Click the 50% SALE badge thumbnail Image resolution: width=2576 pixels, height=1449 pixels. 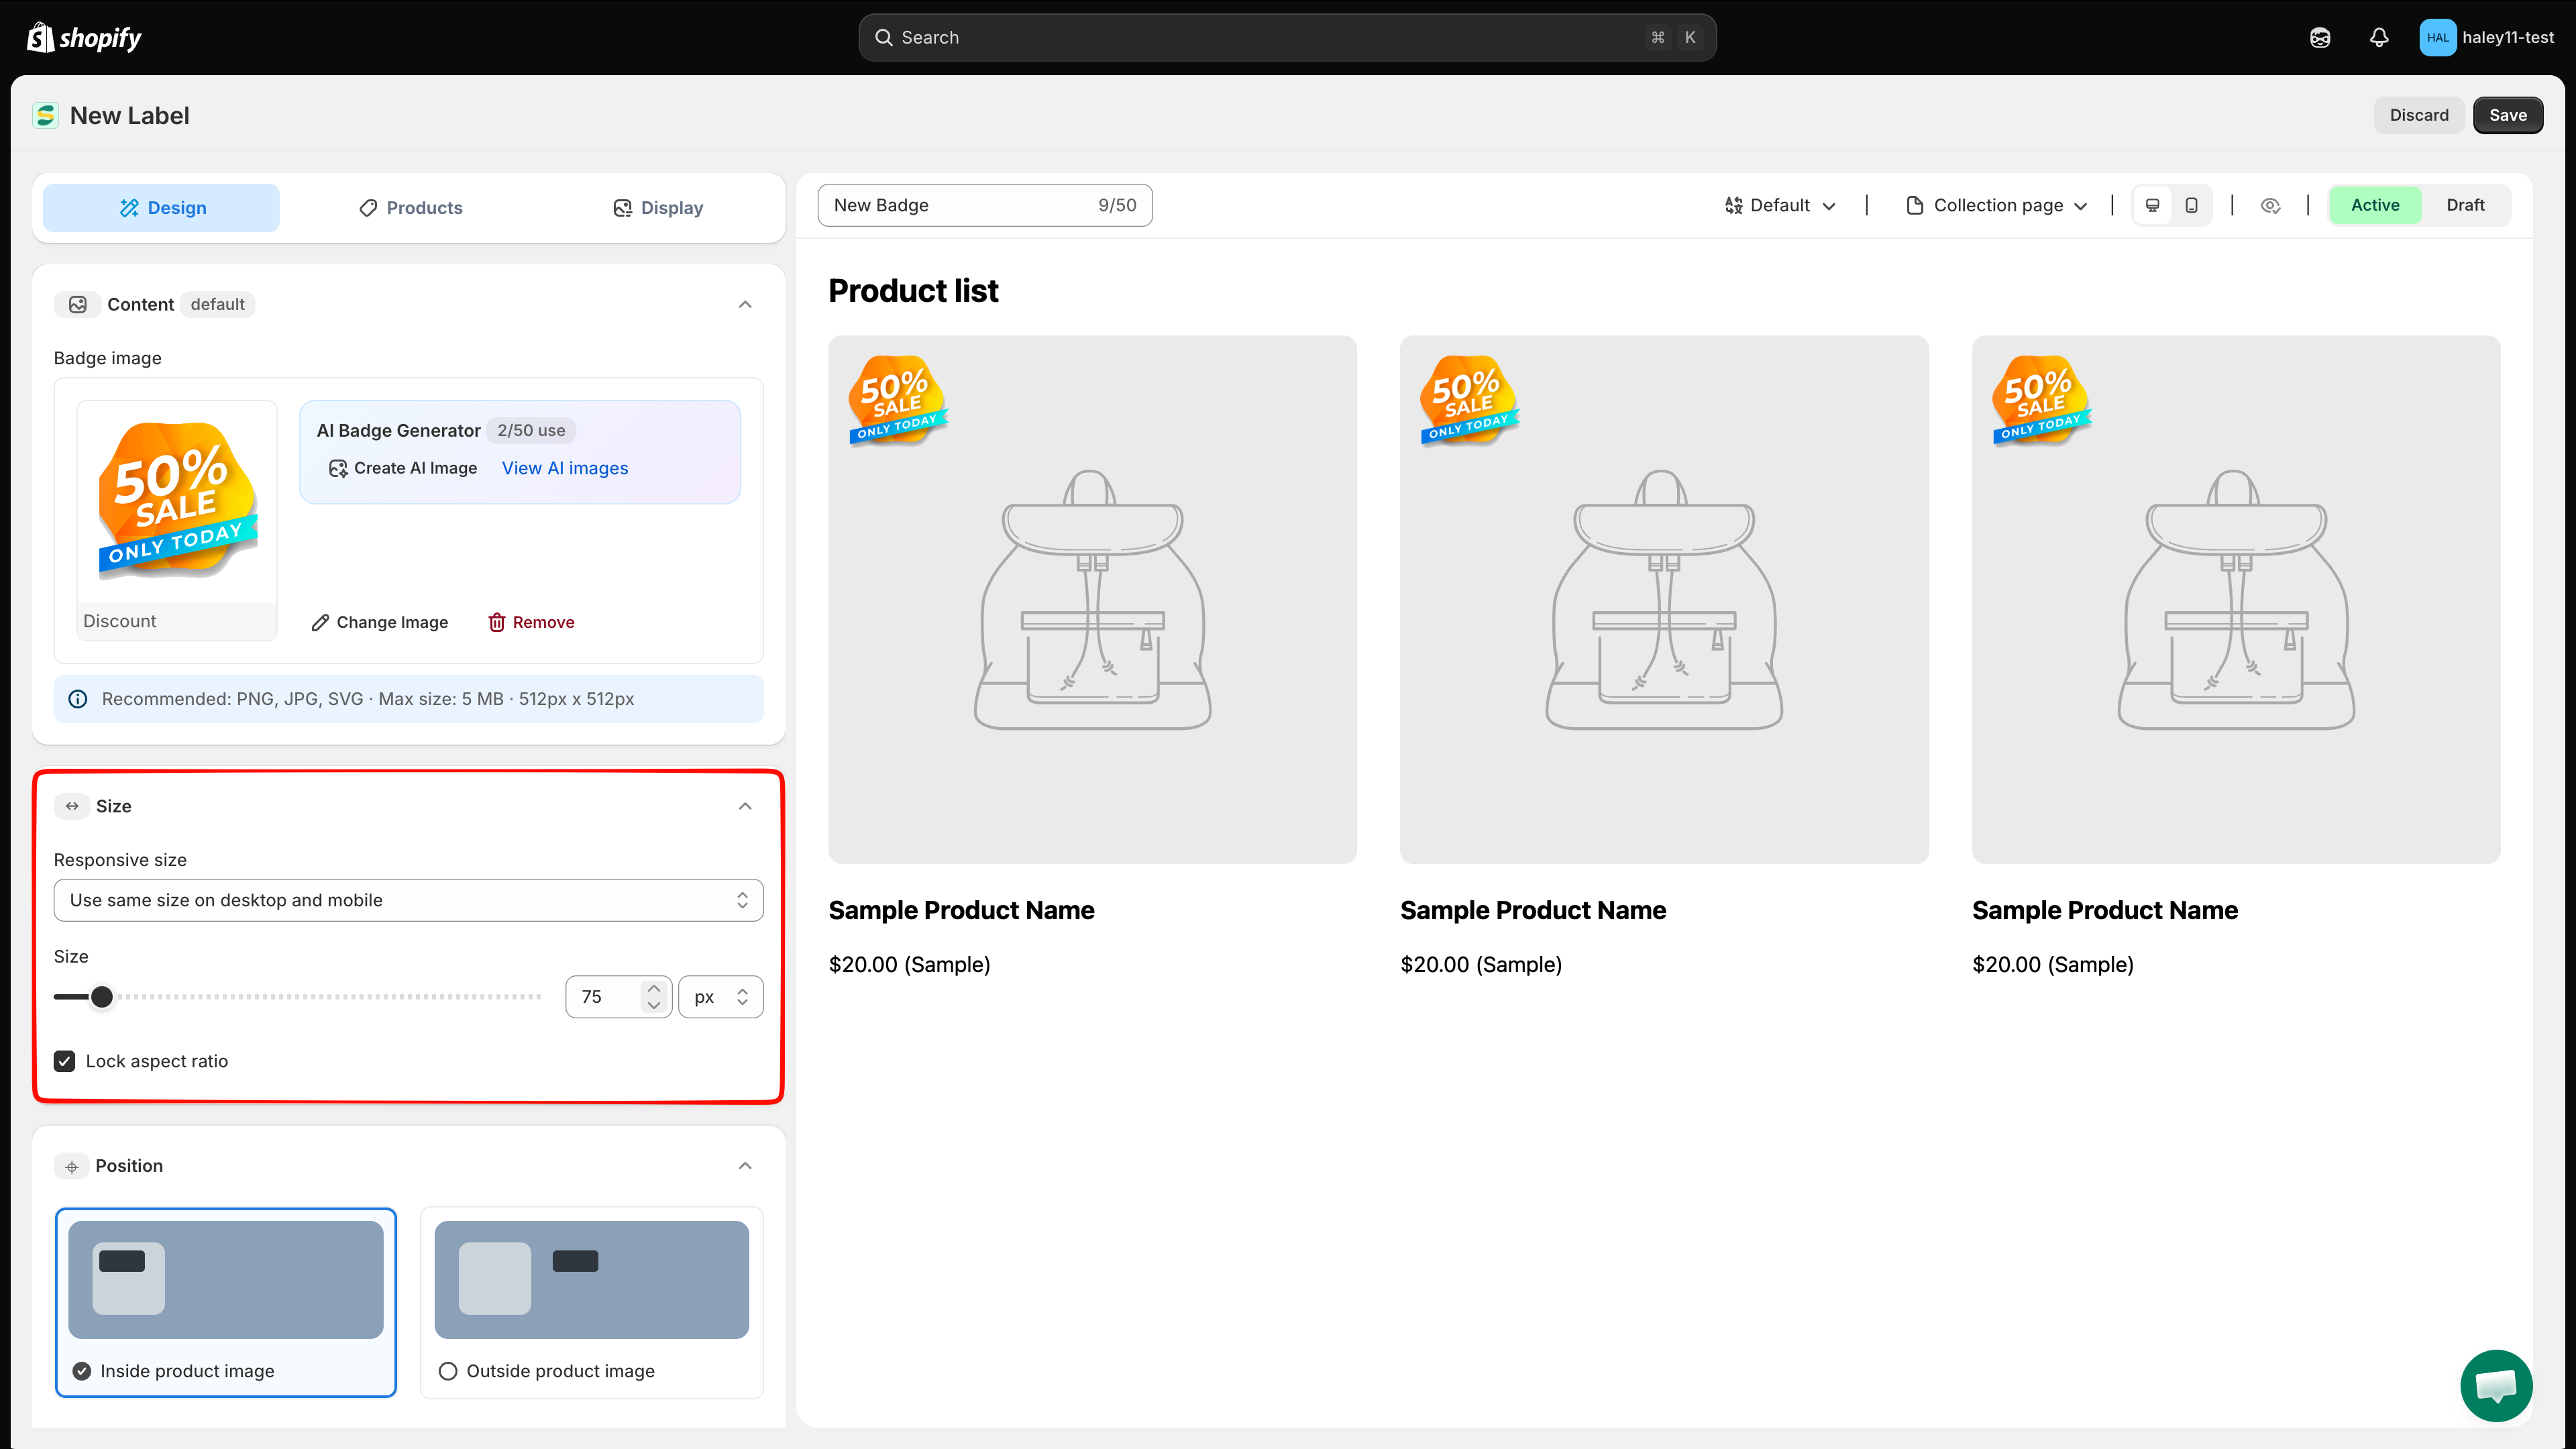coord(177,501)
